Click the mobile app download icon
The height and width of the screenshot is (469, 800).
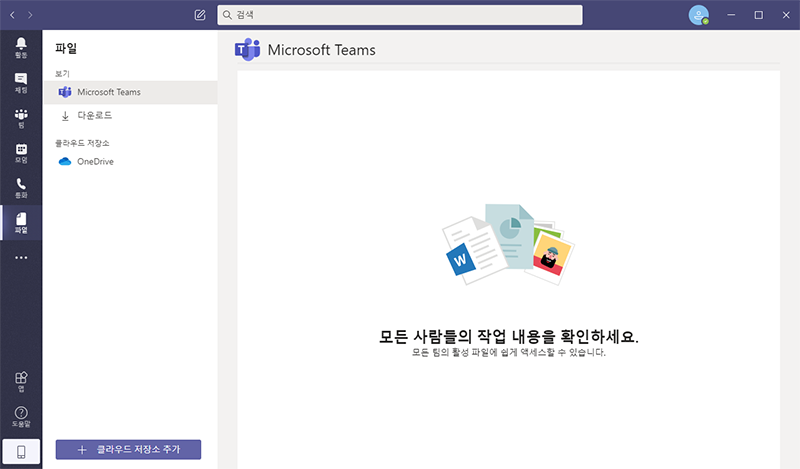point(21,452)
